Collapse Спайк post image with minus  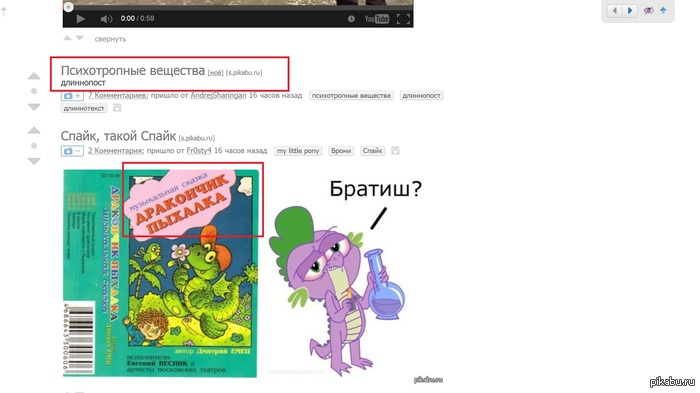point(72,151)
